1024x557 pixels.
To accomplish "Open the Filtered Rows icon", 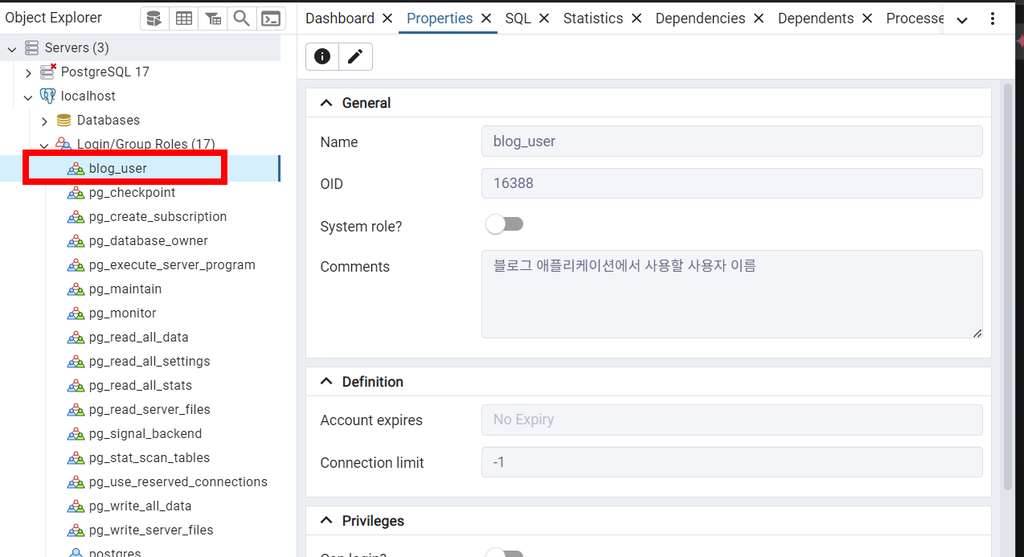I will coord(213,18).
